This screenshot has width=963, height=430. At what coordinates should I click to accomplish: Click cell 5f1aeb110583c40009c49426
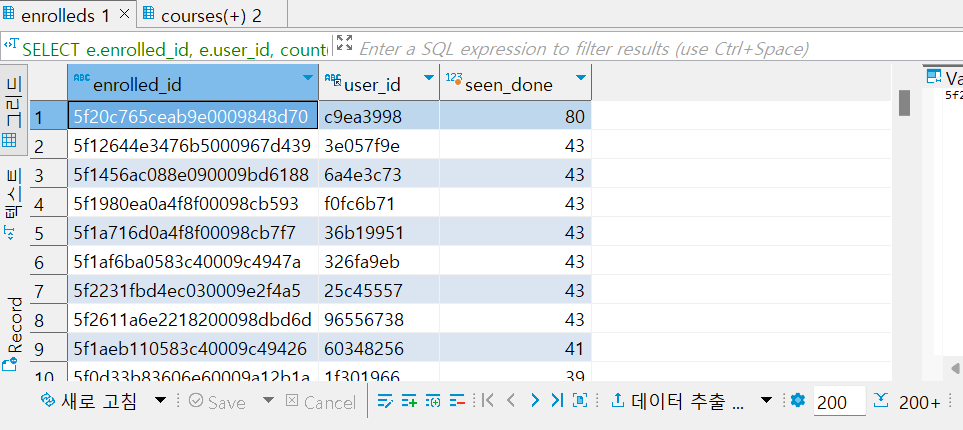(193, 349)
